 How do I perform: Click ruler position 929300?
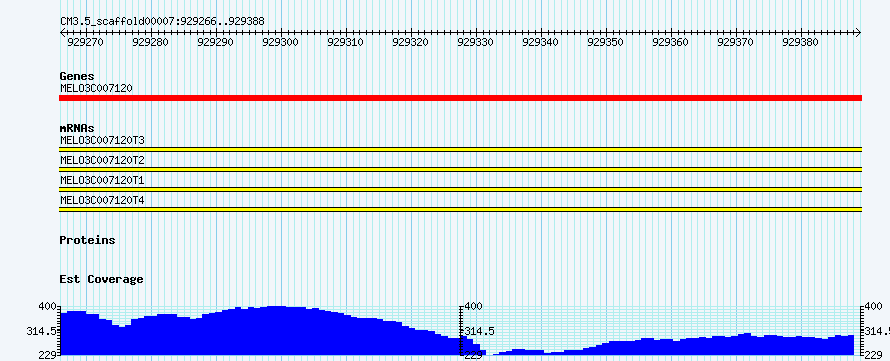pyautogui.click(x=281, y=42)
